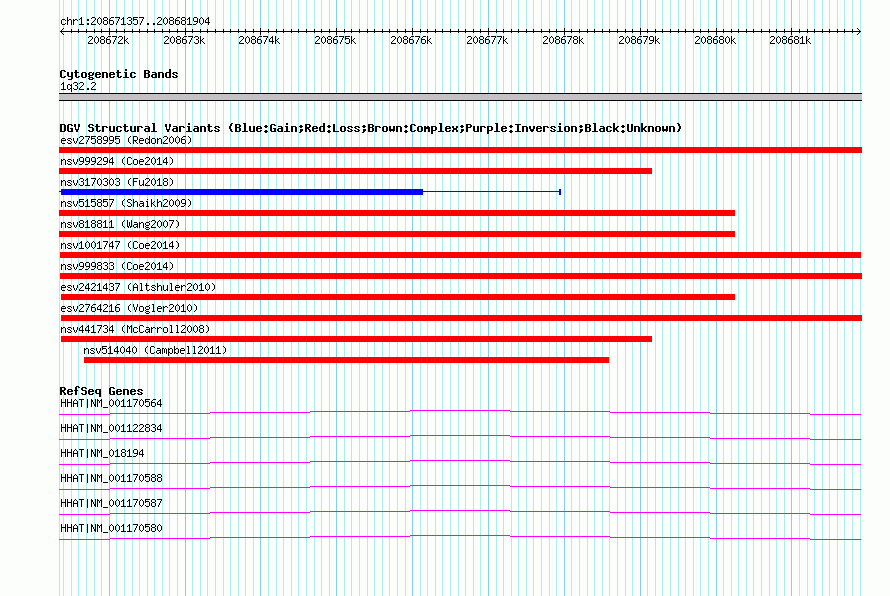890x596 pixels.
Task: Select the 1q32.2 band label
Action: coord(78,86)
